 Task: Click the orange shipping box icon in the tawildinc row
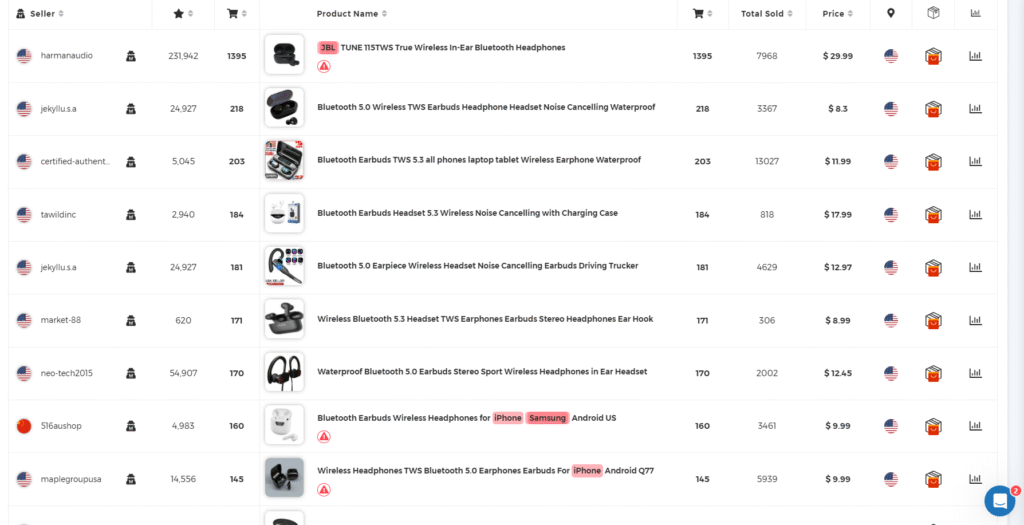point(933,215)
